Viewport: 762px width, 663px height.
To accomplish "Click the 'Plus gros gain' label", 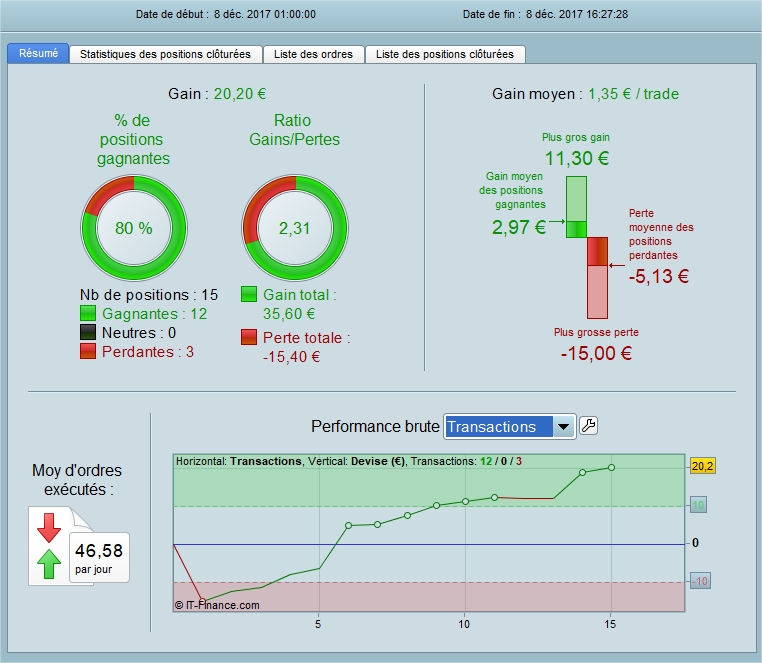I will point(576,138).
